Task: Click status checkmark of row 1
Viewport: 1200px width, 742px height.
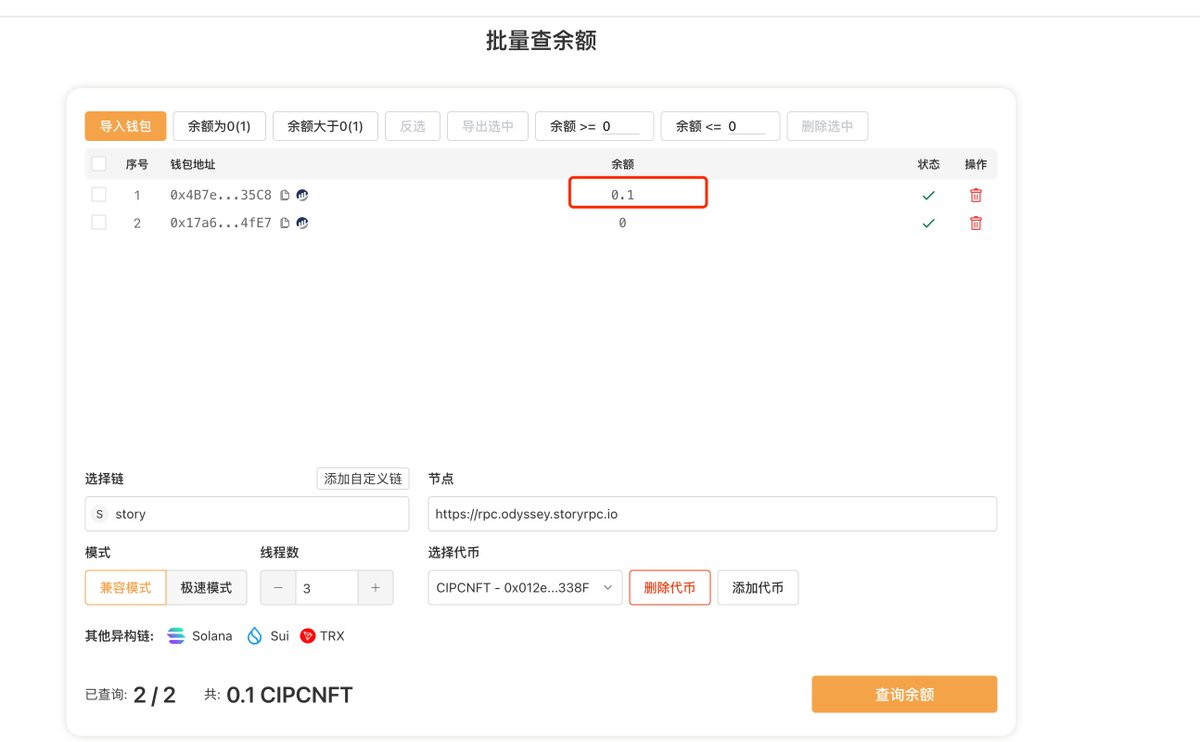Action: (x=929, y=195)
